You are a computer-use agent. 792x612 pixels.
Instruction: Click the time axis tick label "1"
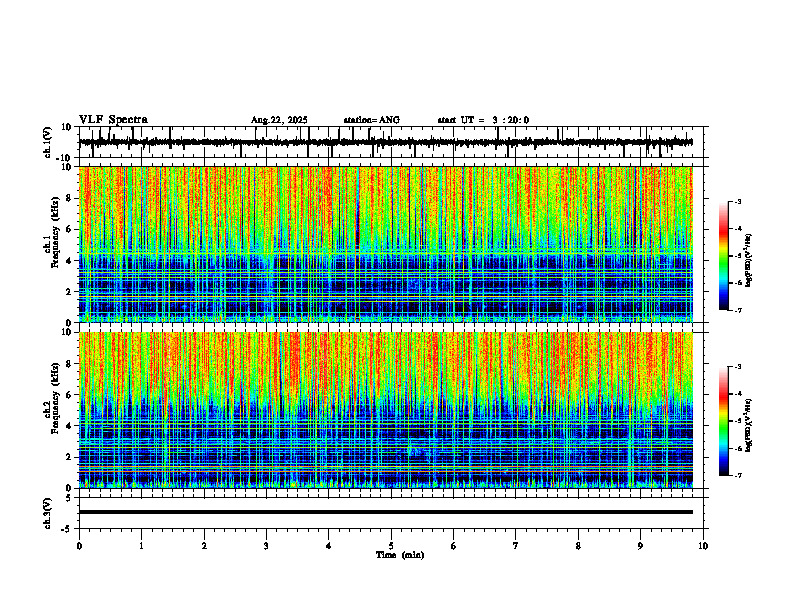click(x=141, y=546)
